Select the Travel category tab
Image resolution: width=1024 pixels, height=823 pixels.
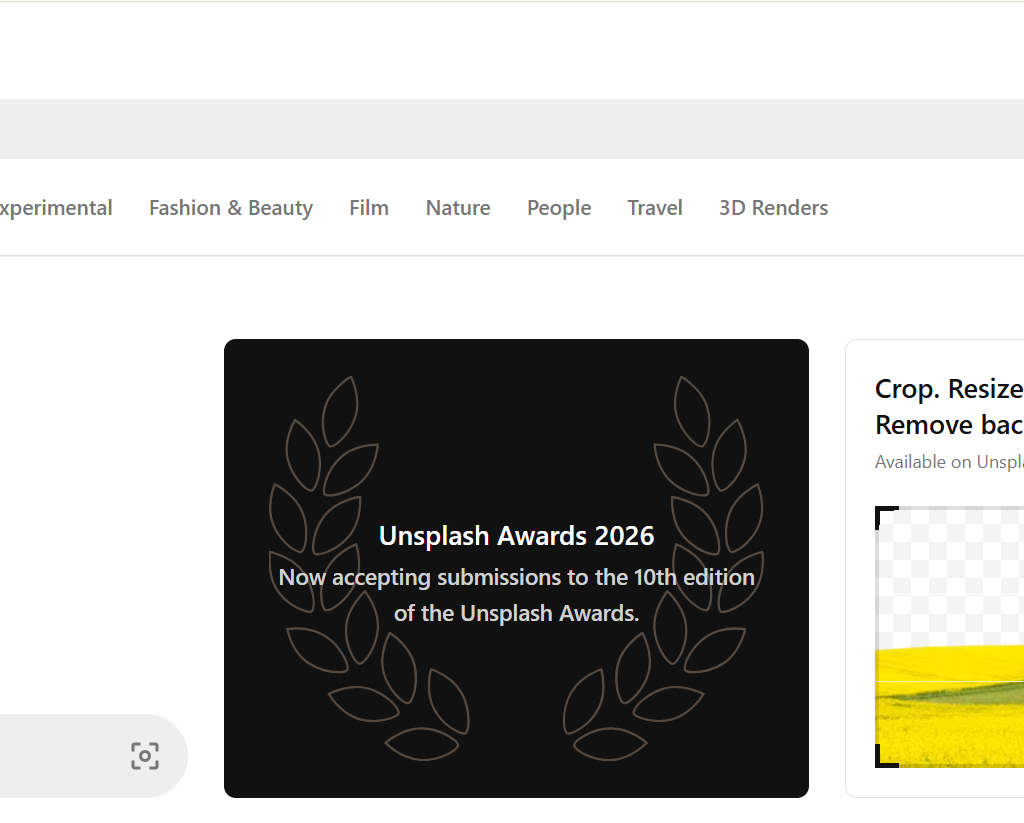[x=655, y=208]
